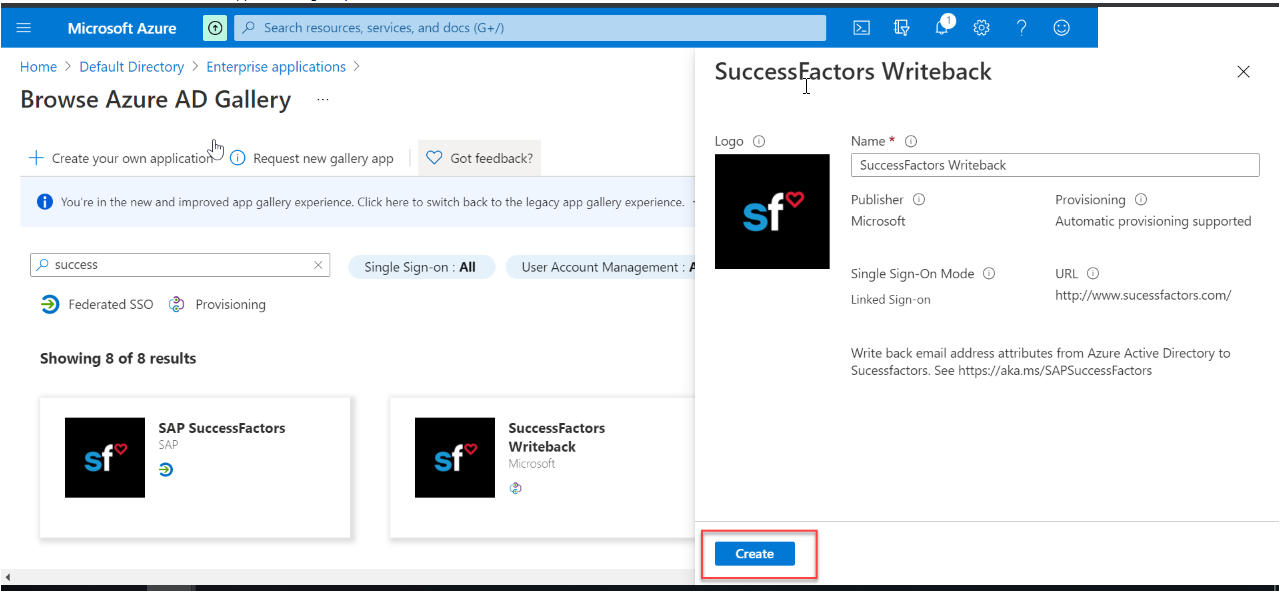Open the directory and subscription filter
Screen dimensions: 1284x593
point(901,27)
